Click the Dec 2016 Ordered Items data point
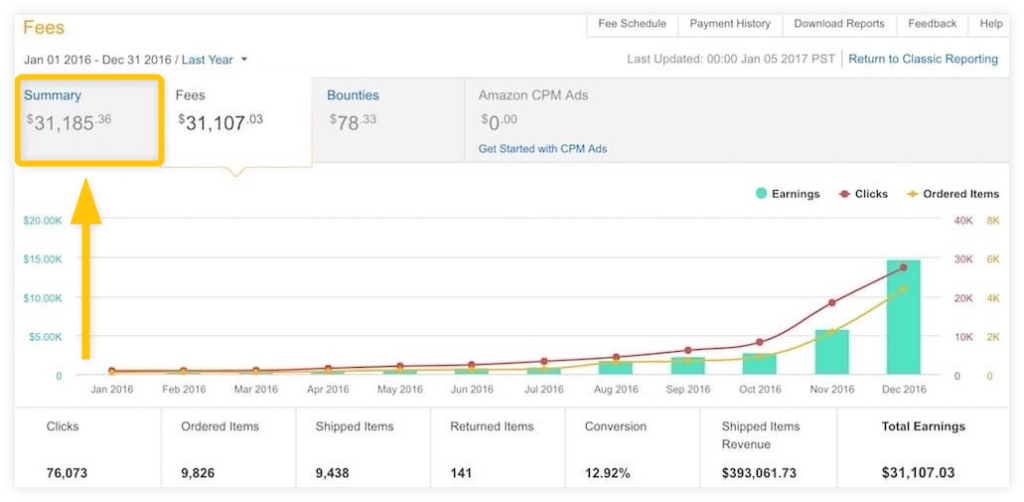Viewport: 1024px width, 502px height. point(903,288)
